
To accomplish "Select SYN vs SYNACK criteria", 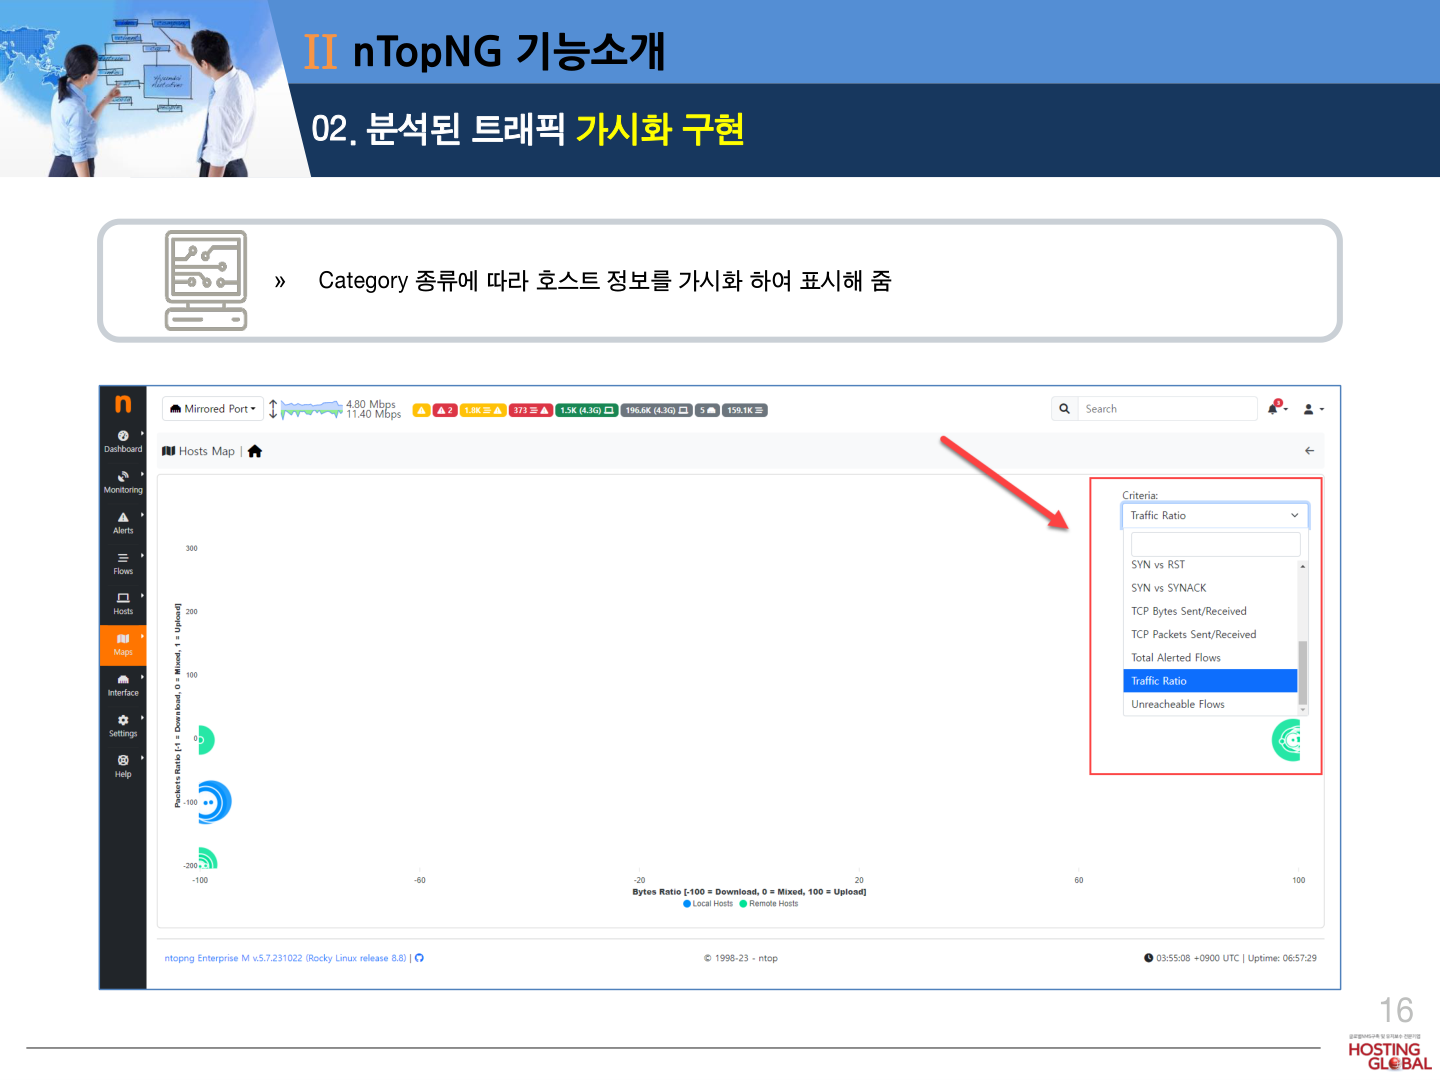I will click(x=1210, y=588).
